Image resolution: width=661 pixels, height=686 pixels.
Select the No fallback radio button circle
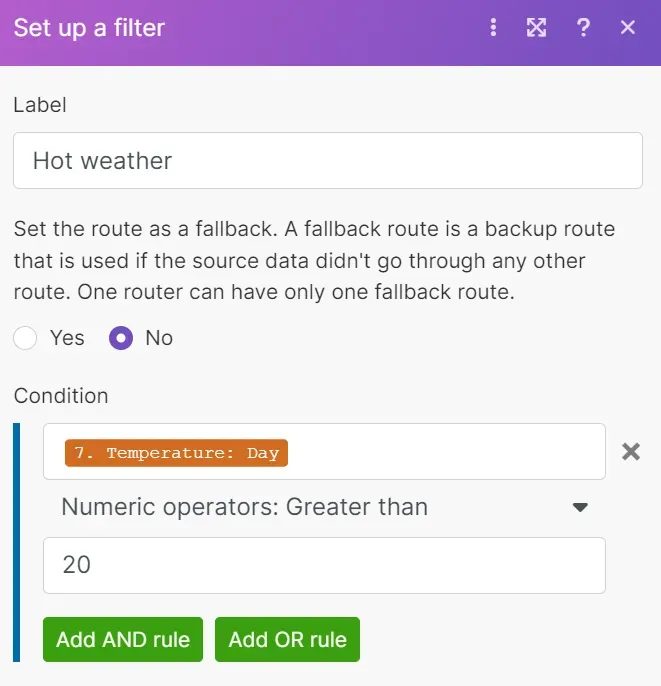[x=121, y=338]
